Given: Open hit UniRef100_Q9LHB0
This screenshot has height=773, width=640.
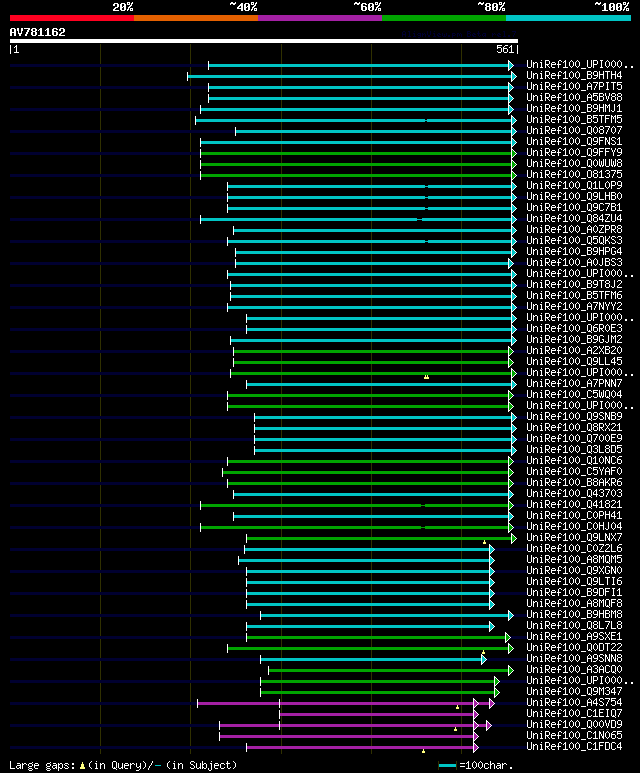Looking at the screenshot, I should (574, 196).
